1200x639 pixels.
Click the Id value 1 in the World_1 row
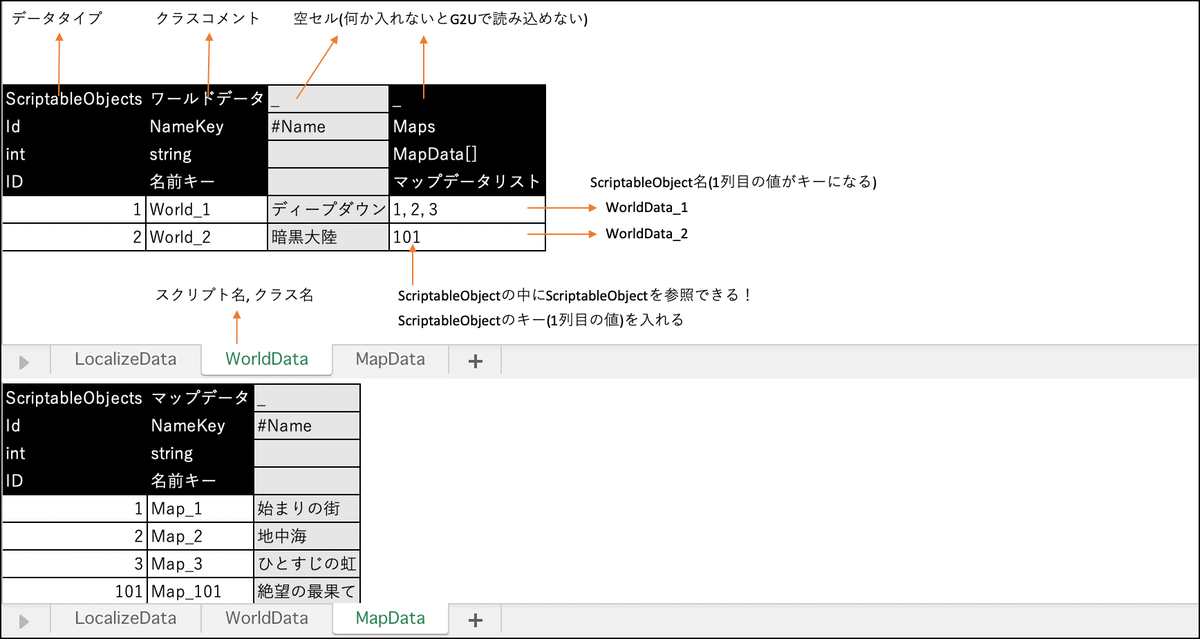(75, 210)
